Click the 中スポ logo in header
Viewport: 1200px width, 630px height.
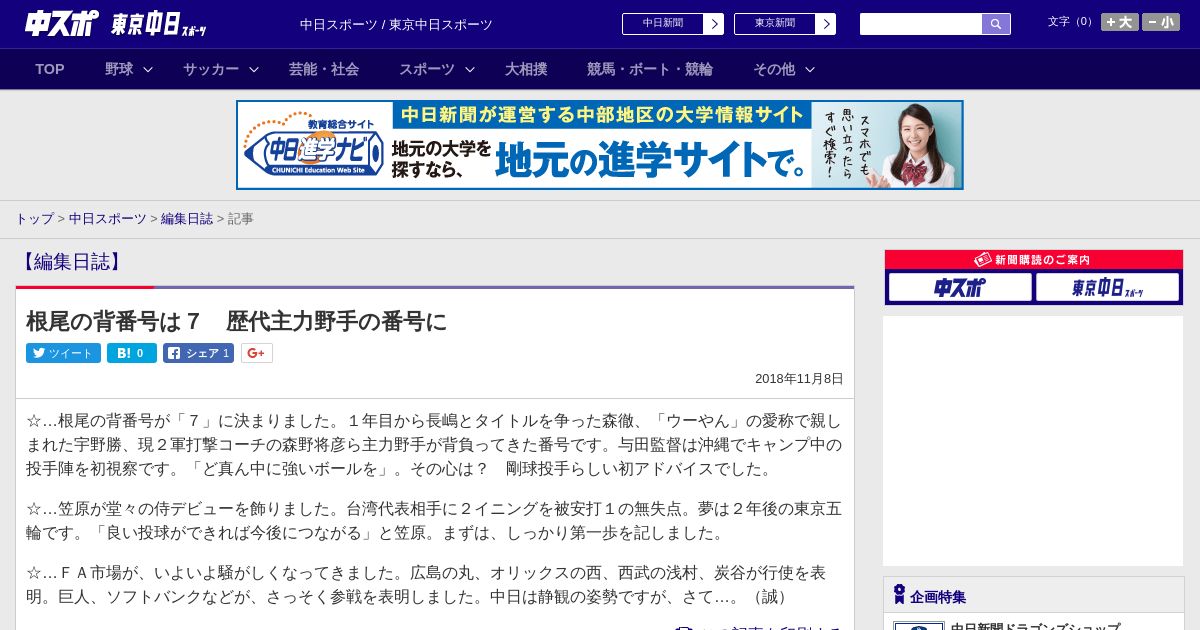click(62, 24)
